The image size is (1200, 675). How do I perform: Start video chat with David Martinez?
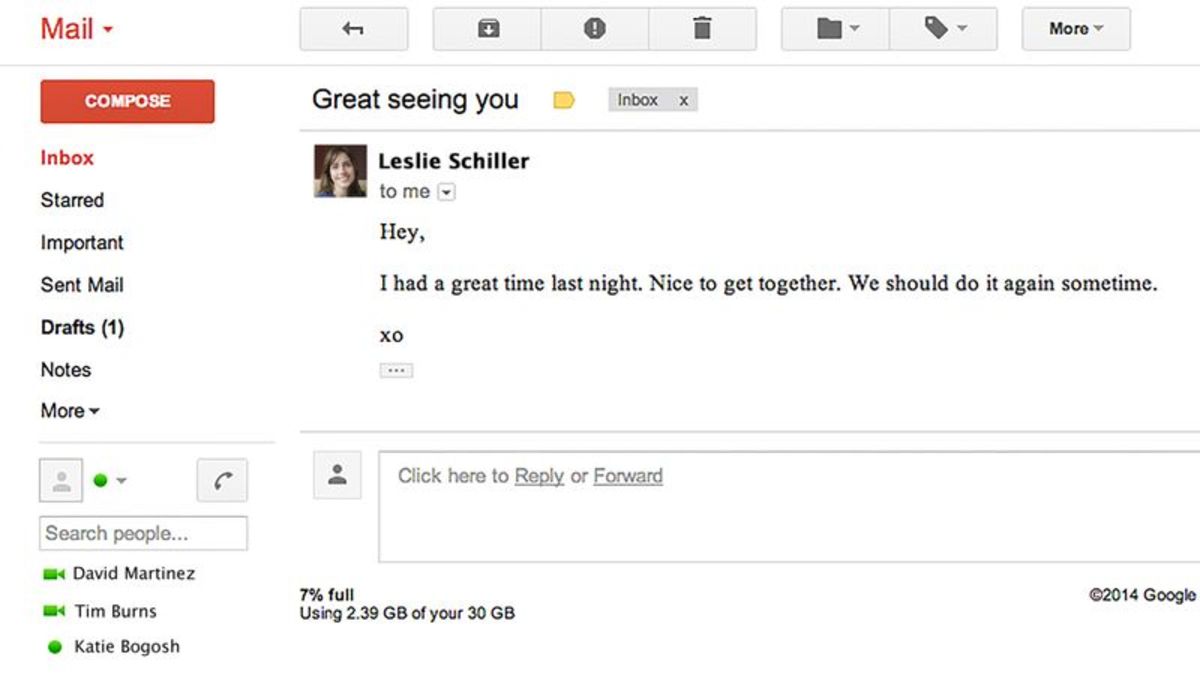(x=53, y=574)
